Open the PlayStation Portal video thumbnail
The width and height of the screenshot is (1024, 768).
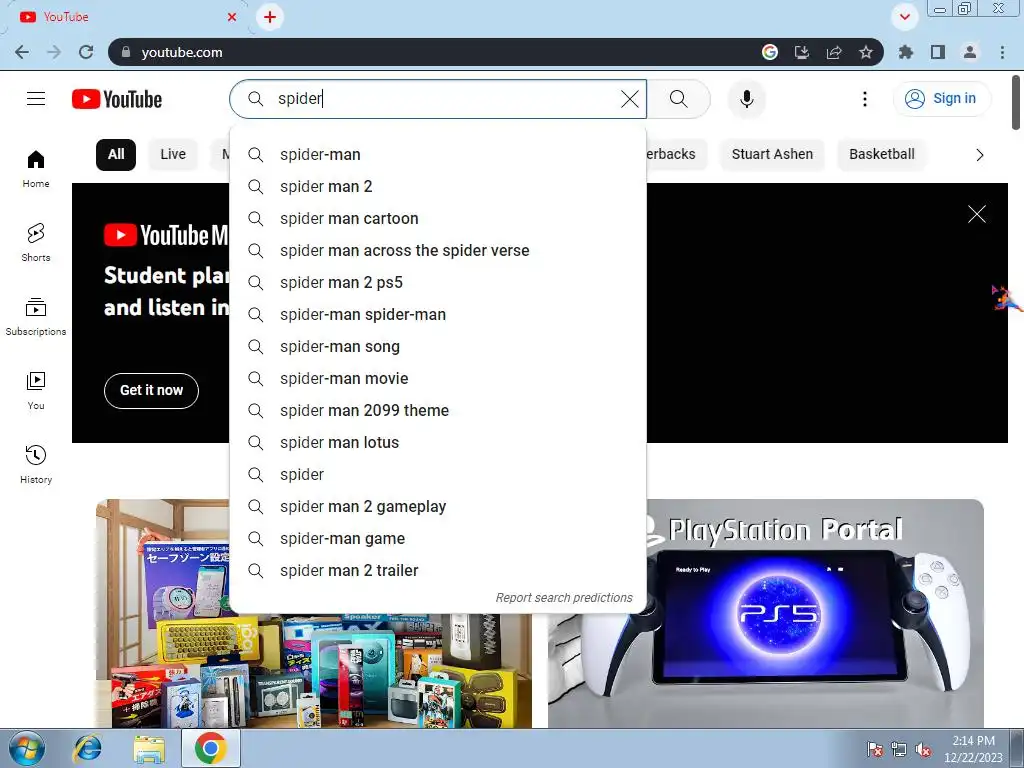tap(765, 614)
